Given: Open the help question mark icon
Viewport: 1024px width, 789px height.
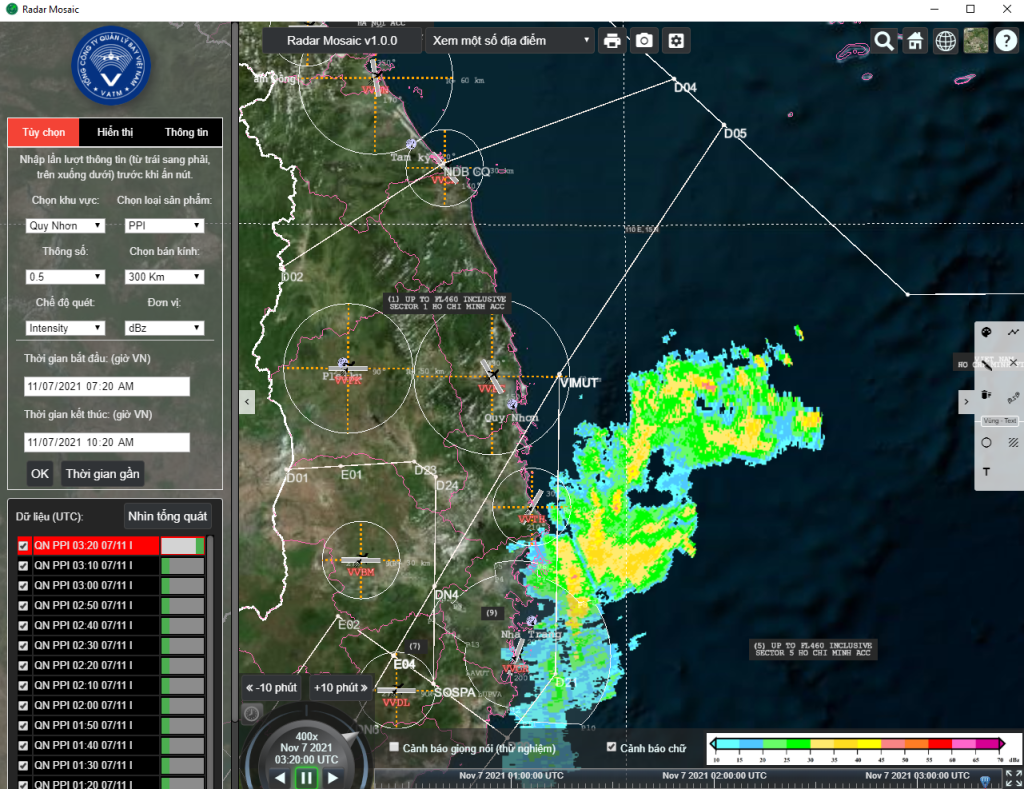Looking at the screenshot, I should [1005, 41].
